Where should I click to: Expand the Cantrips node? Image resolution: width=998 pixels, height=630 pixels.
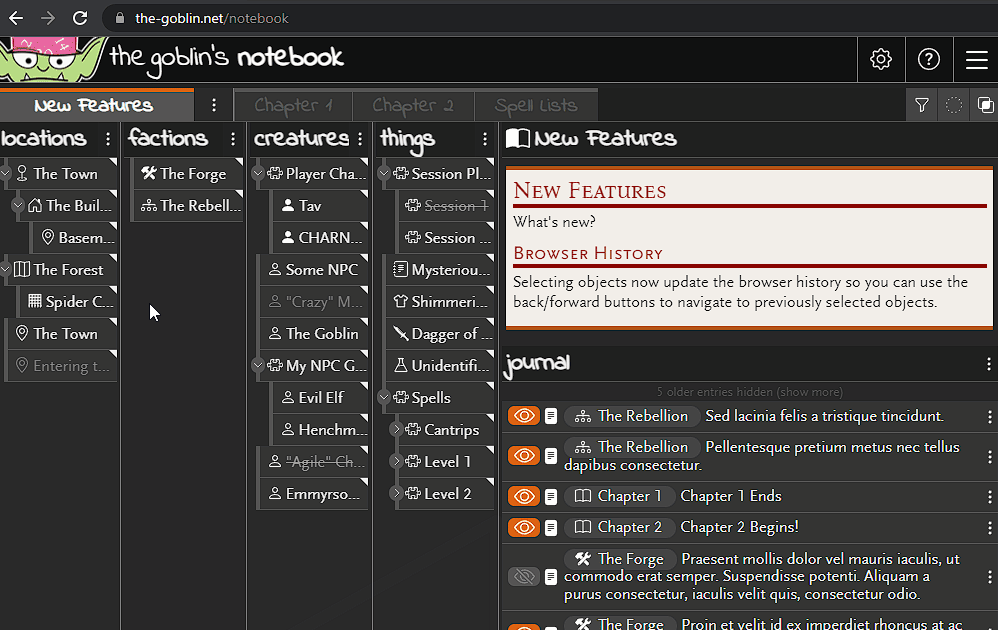[x=397, y=430]
